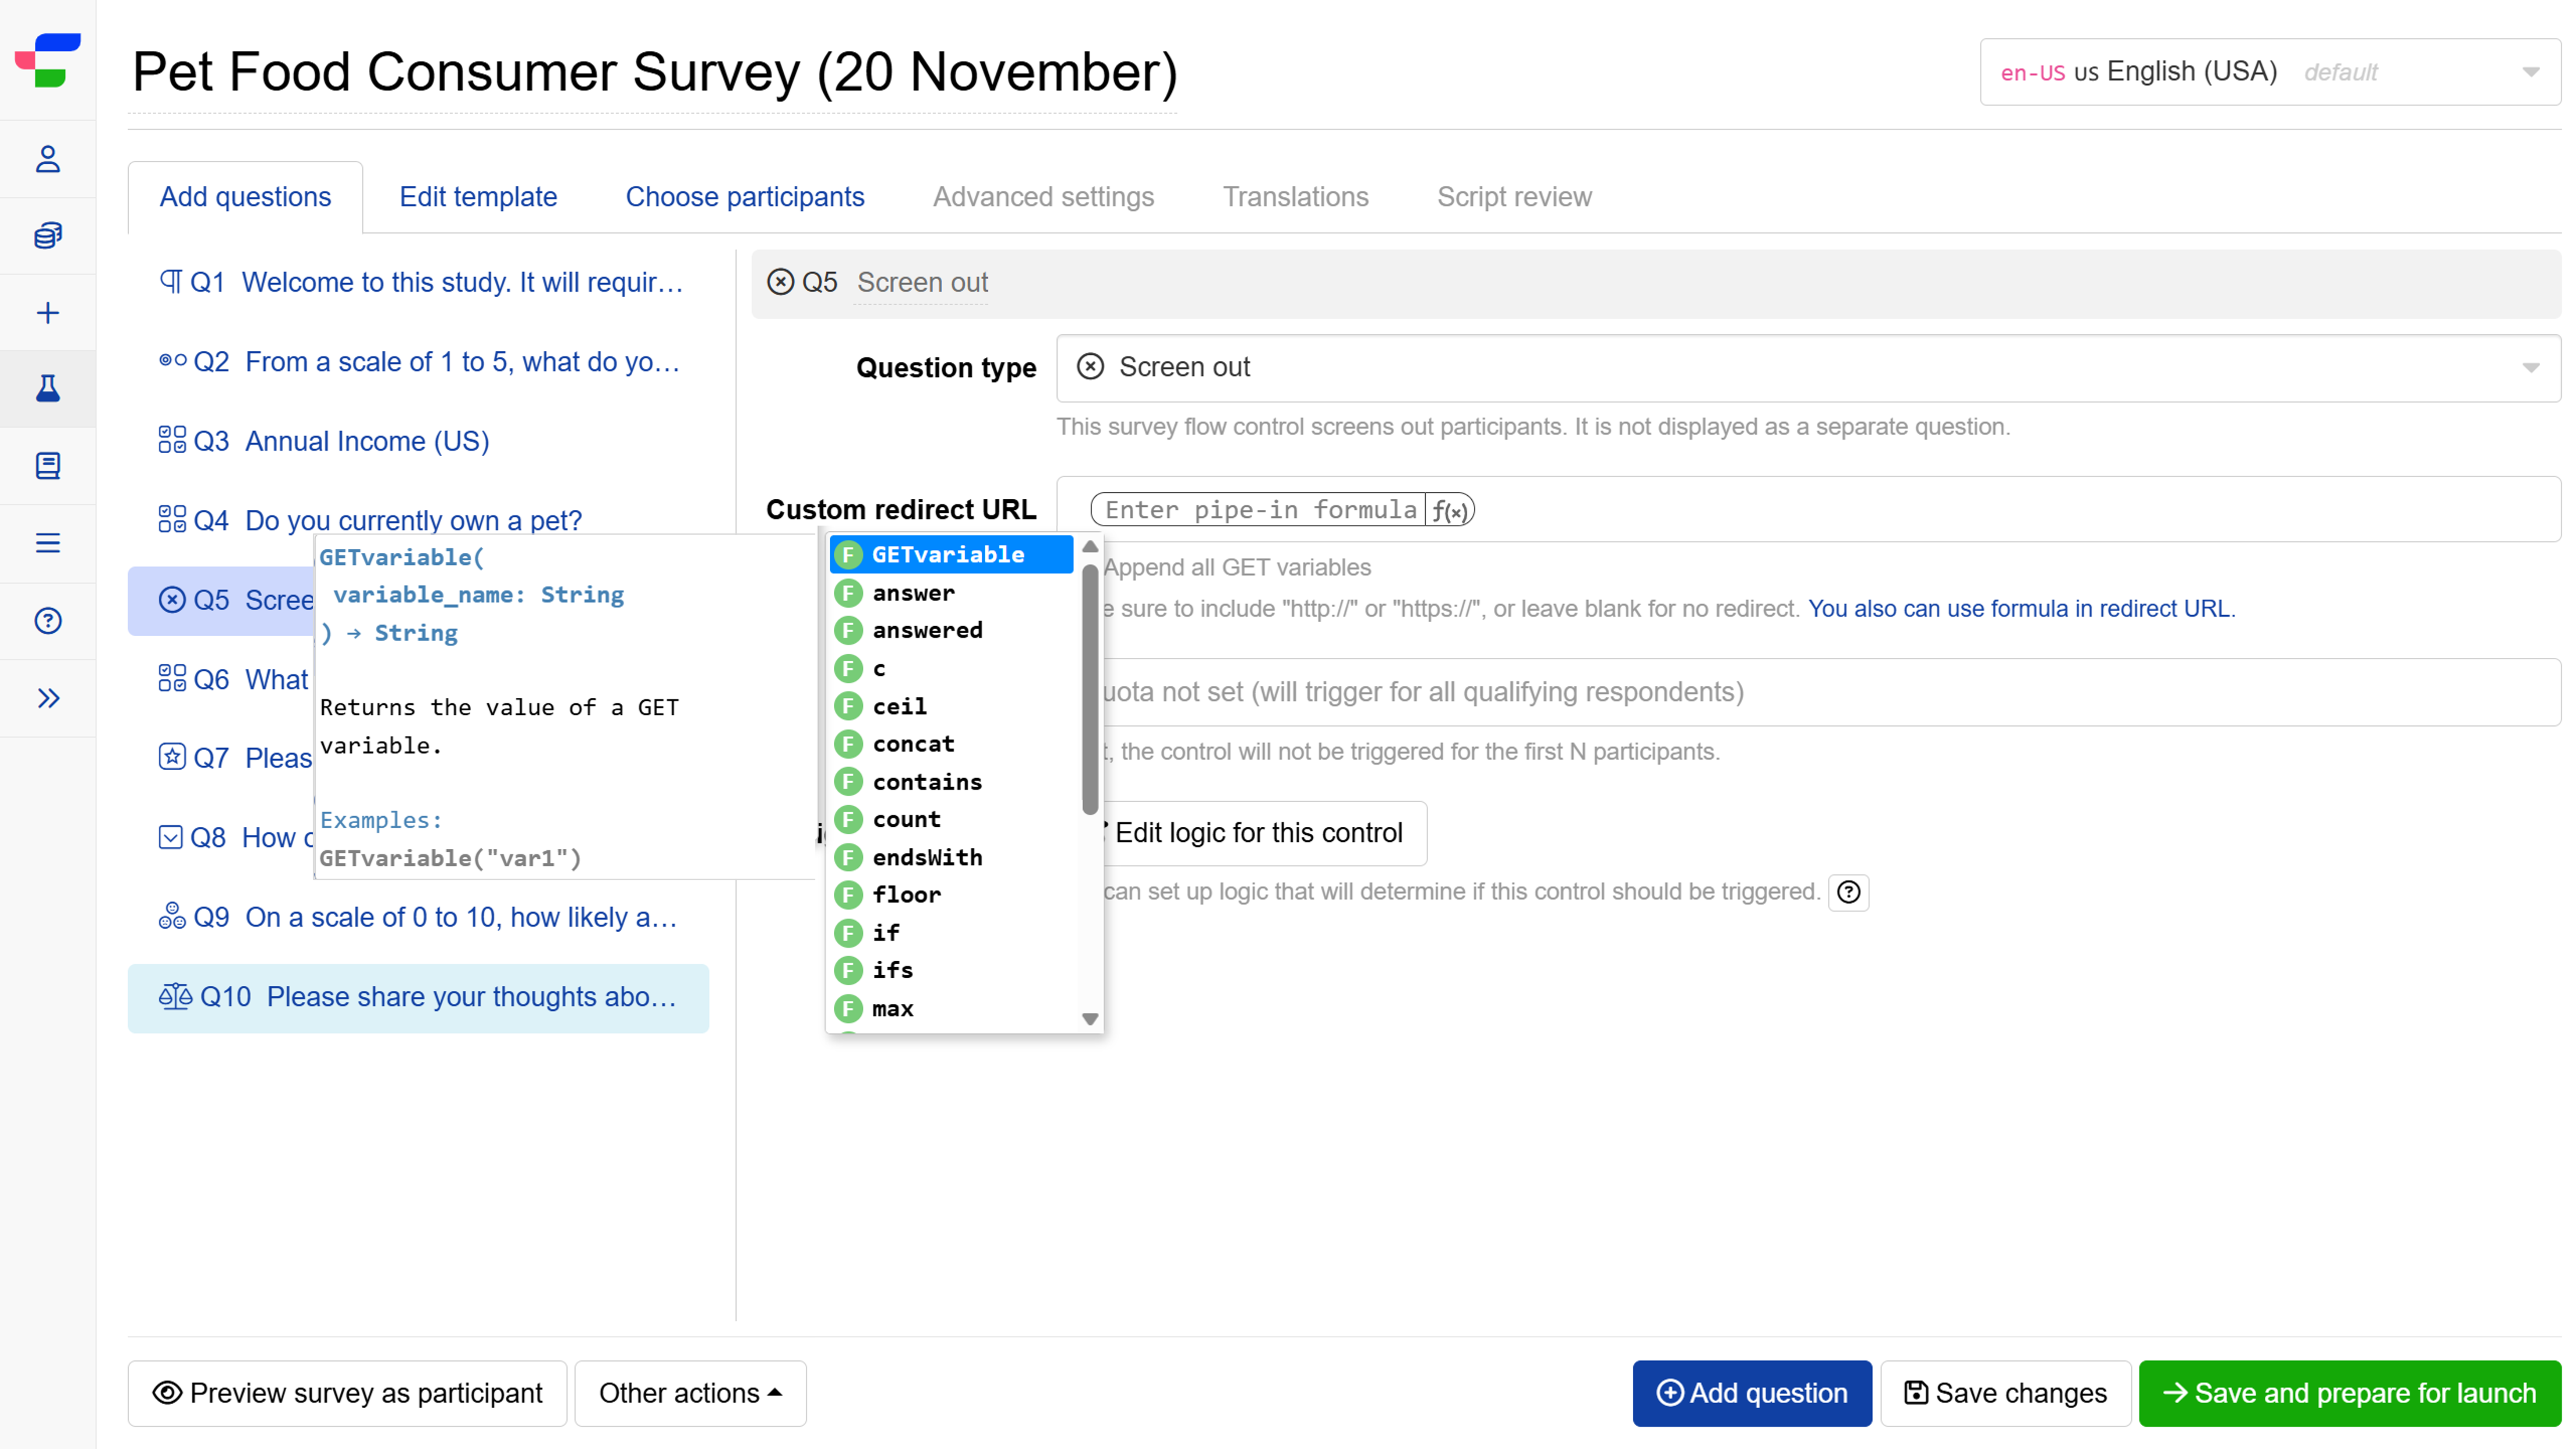
Task: Select the flask icon in sidebar
Action: (47, 389)
